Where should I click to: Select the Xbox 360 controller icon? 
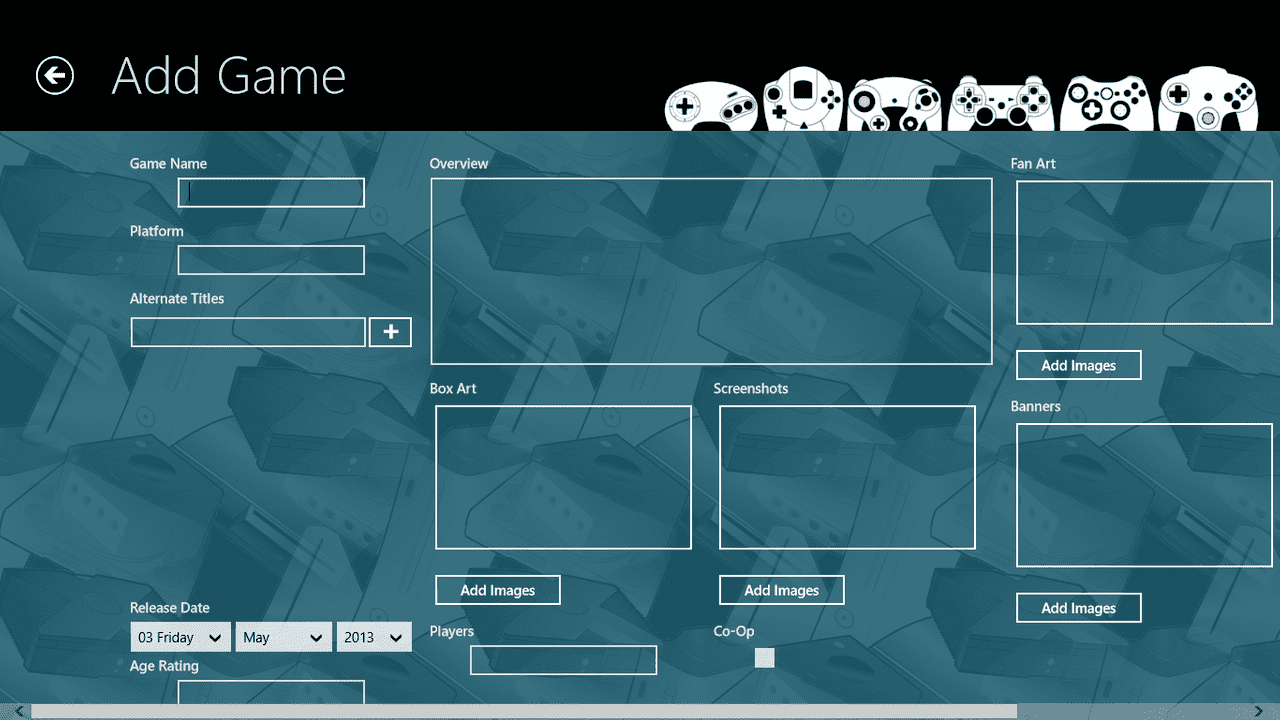point(1105,100)
